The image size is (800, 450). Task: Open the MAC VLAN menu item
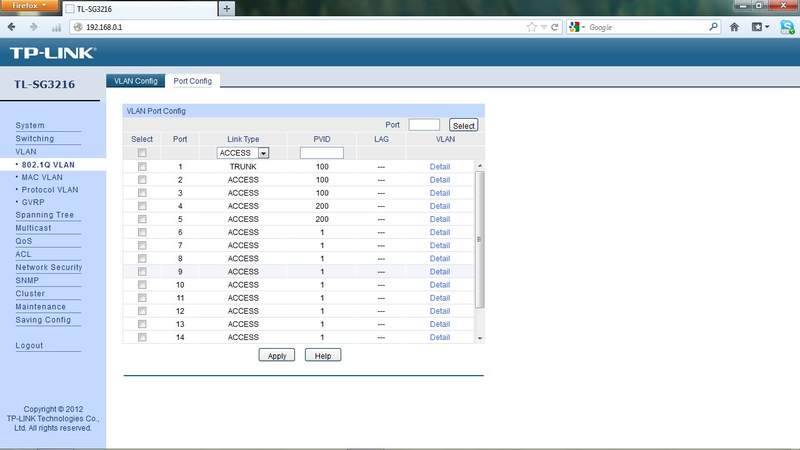[x=42, y=178]
